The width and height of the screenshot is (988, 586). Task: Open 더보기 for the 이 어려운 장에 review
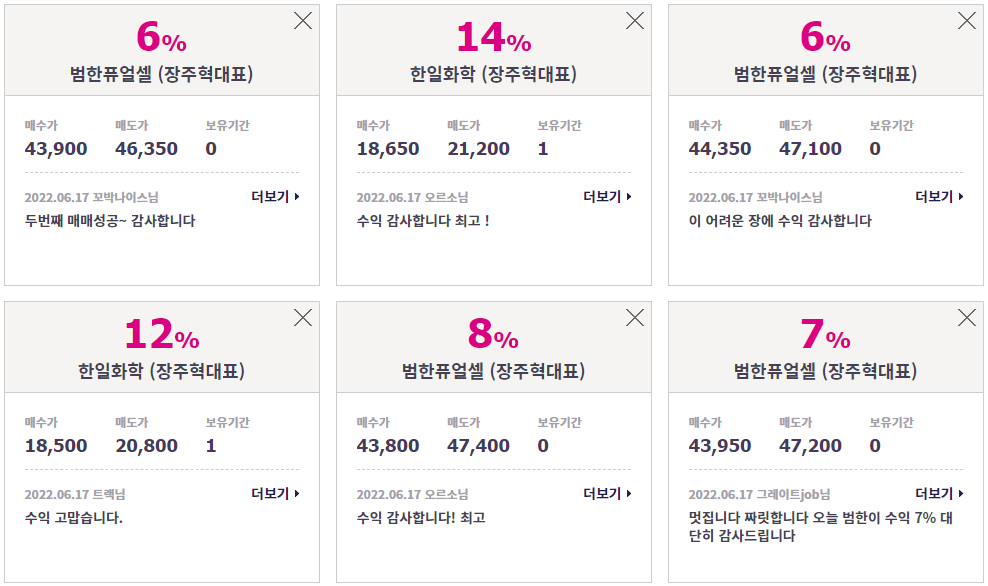(939, 197)
